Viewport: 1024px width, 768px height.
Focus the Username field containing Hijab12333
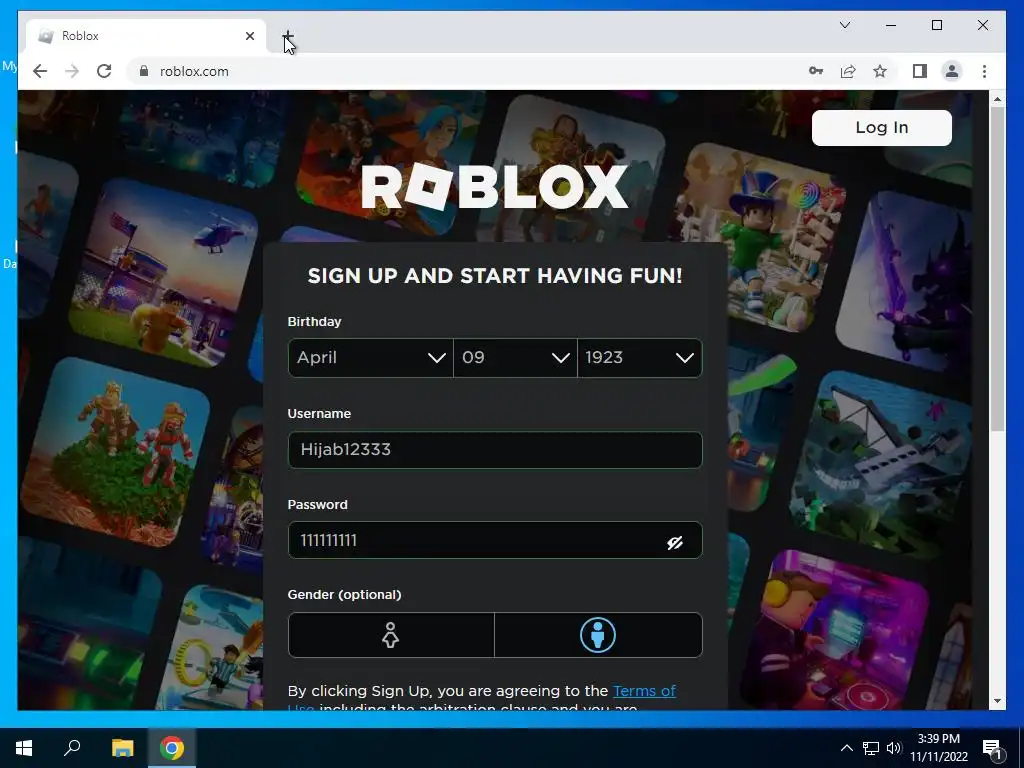point(495,449)
